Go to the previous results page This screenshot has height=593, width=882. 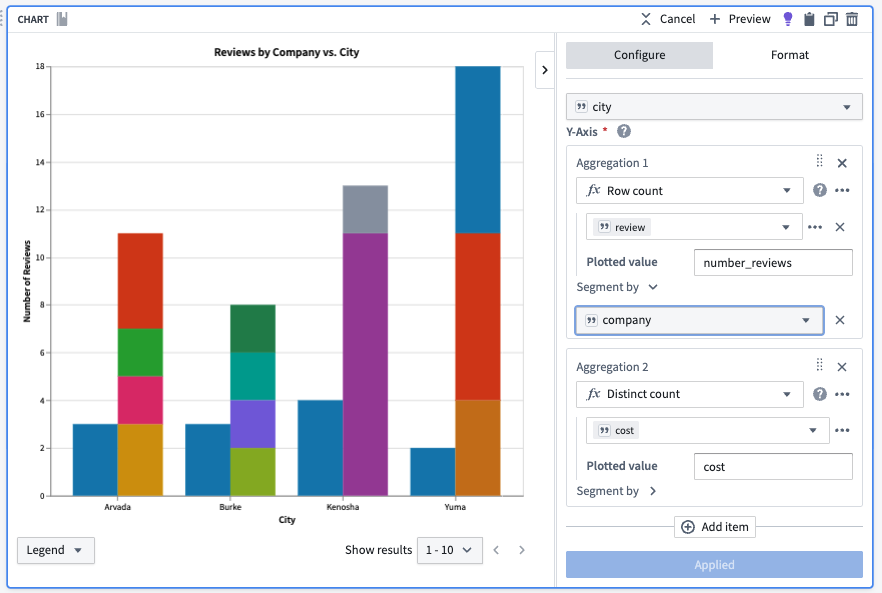tap(496, 550)
